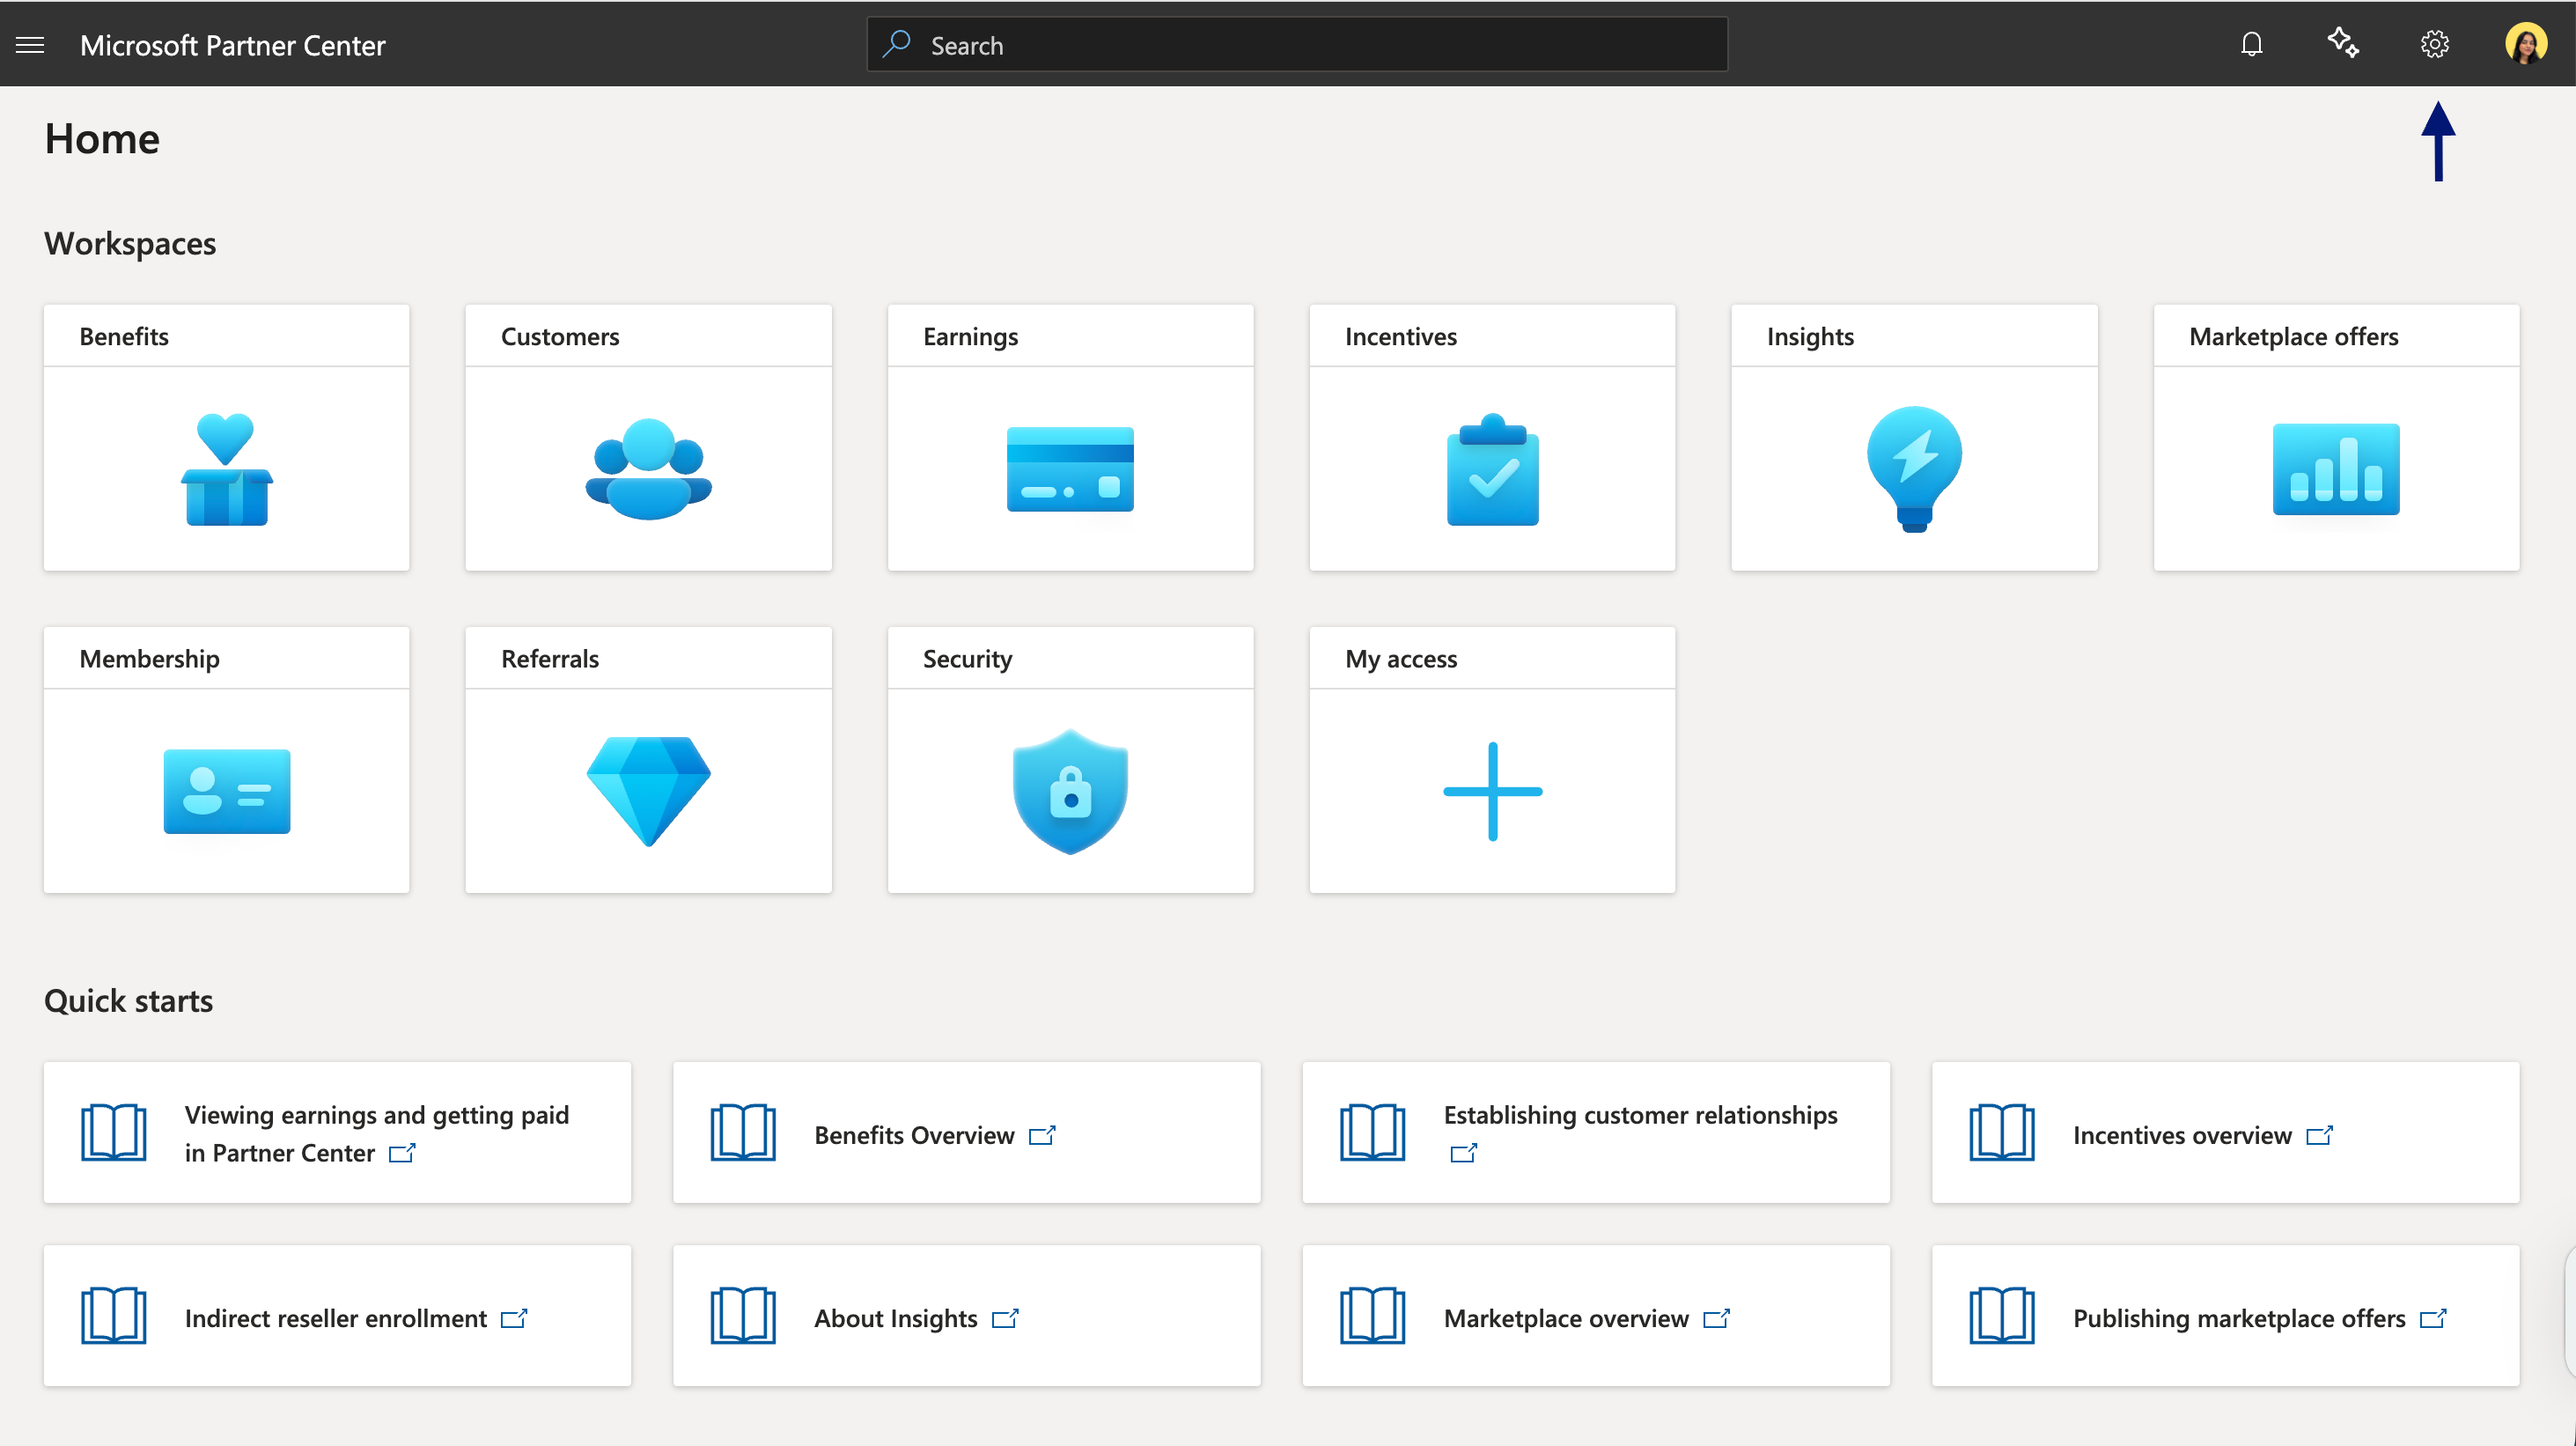
Task: Click the Incentives clipboard check icon
Action: (x=1492, y=469)
